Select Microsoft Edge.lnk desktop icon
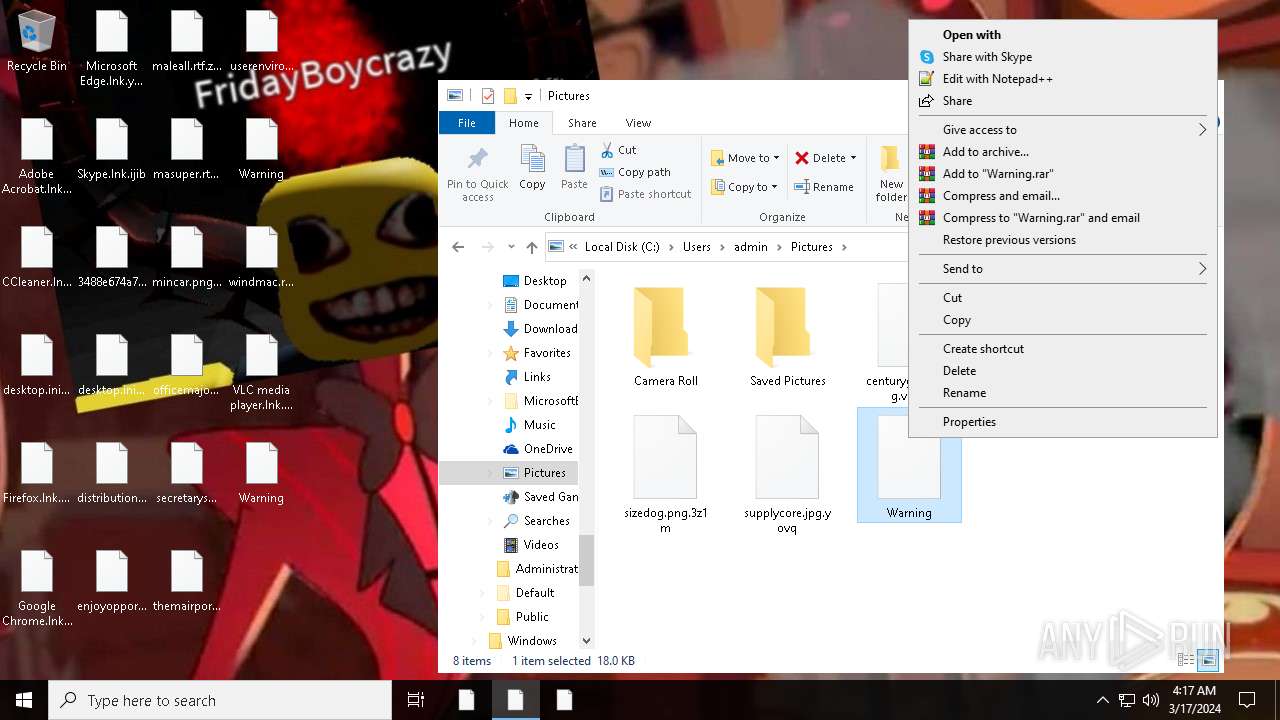The image size is (1280, 720). pyautogui.click(x=112, y=50)
